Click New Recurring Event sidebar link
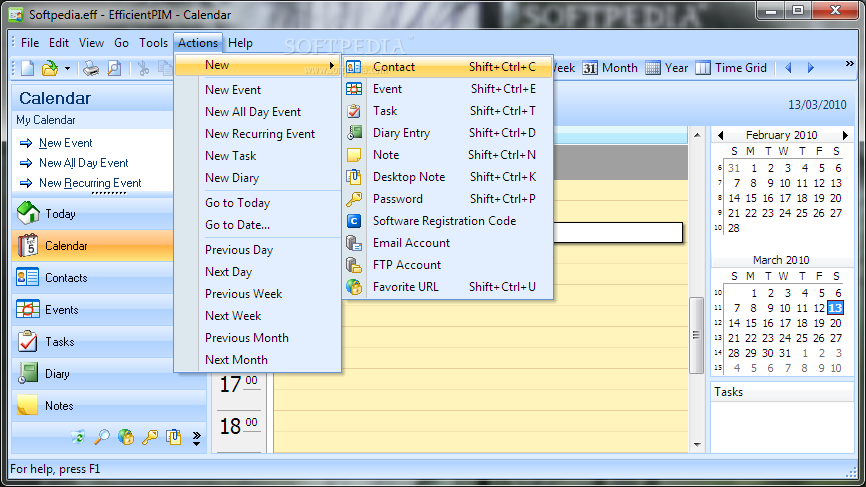 click(x=90, y=183)
